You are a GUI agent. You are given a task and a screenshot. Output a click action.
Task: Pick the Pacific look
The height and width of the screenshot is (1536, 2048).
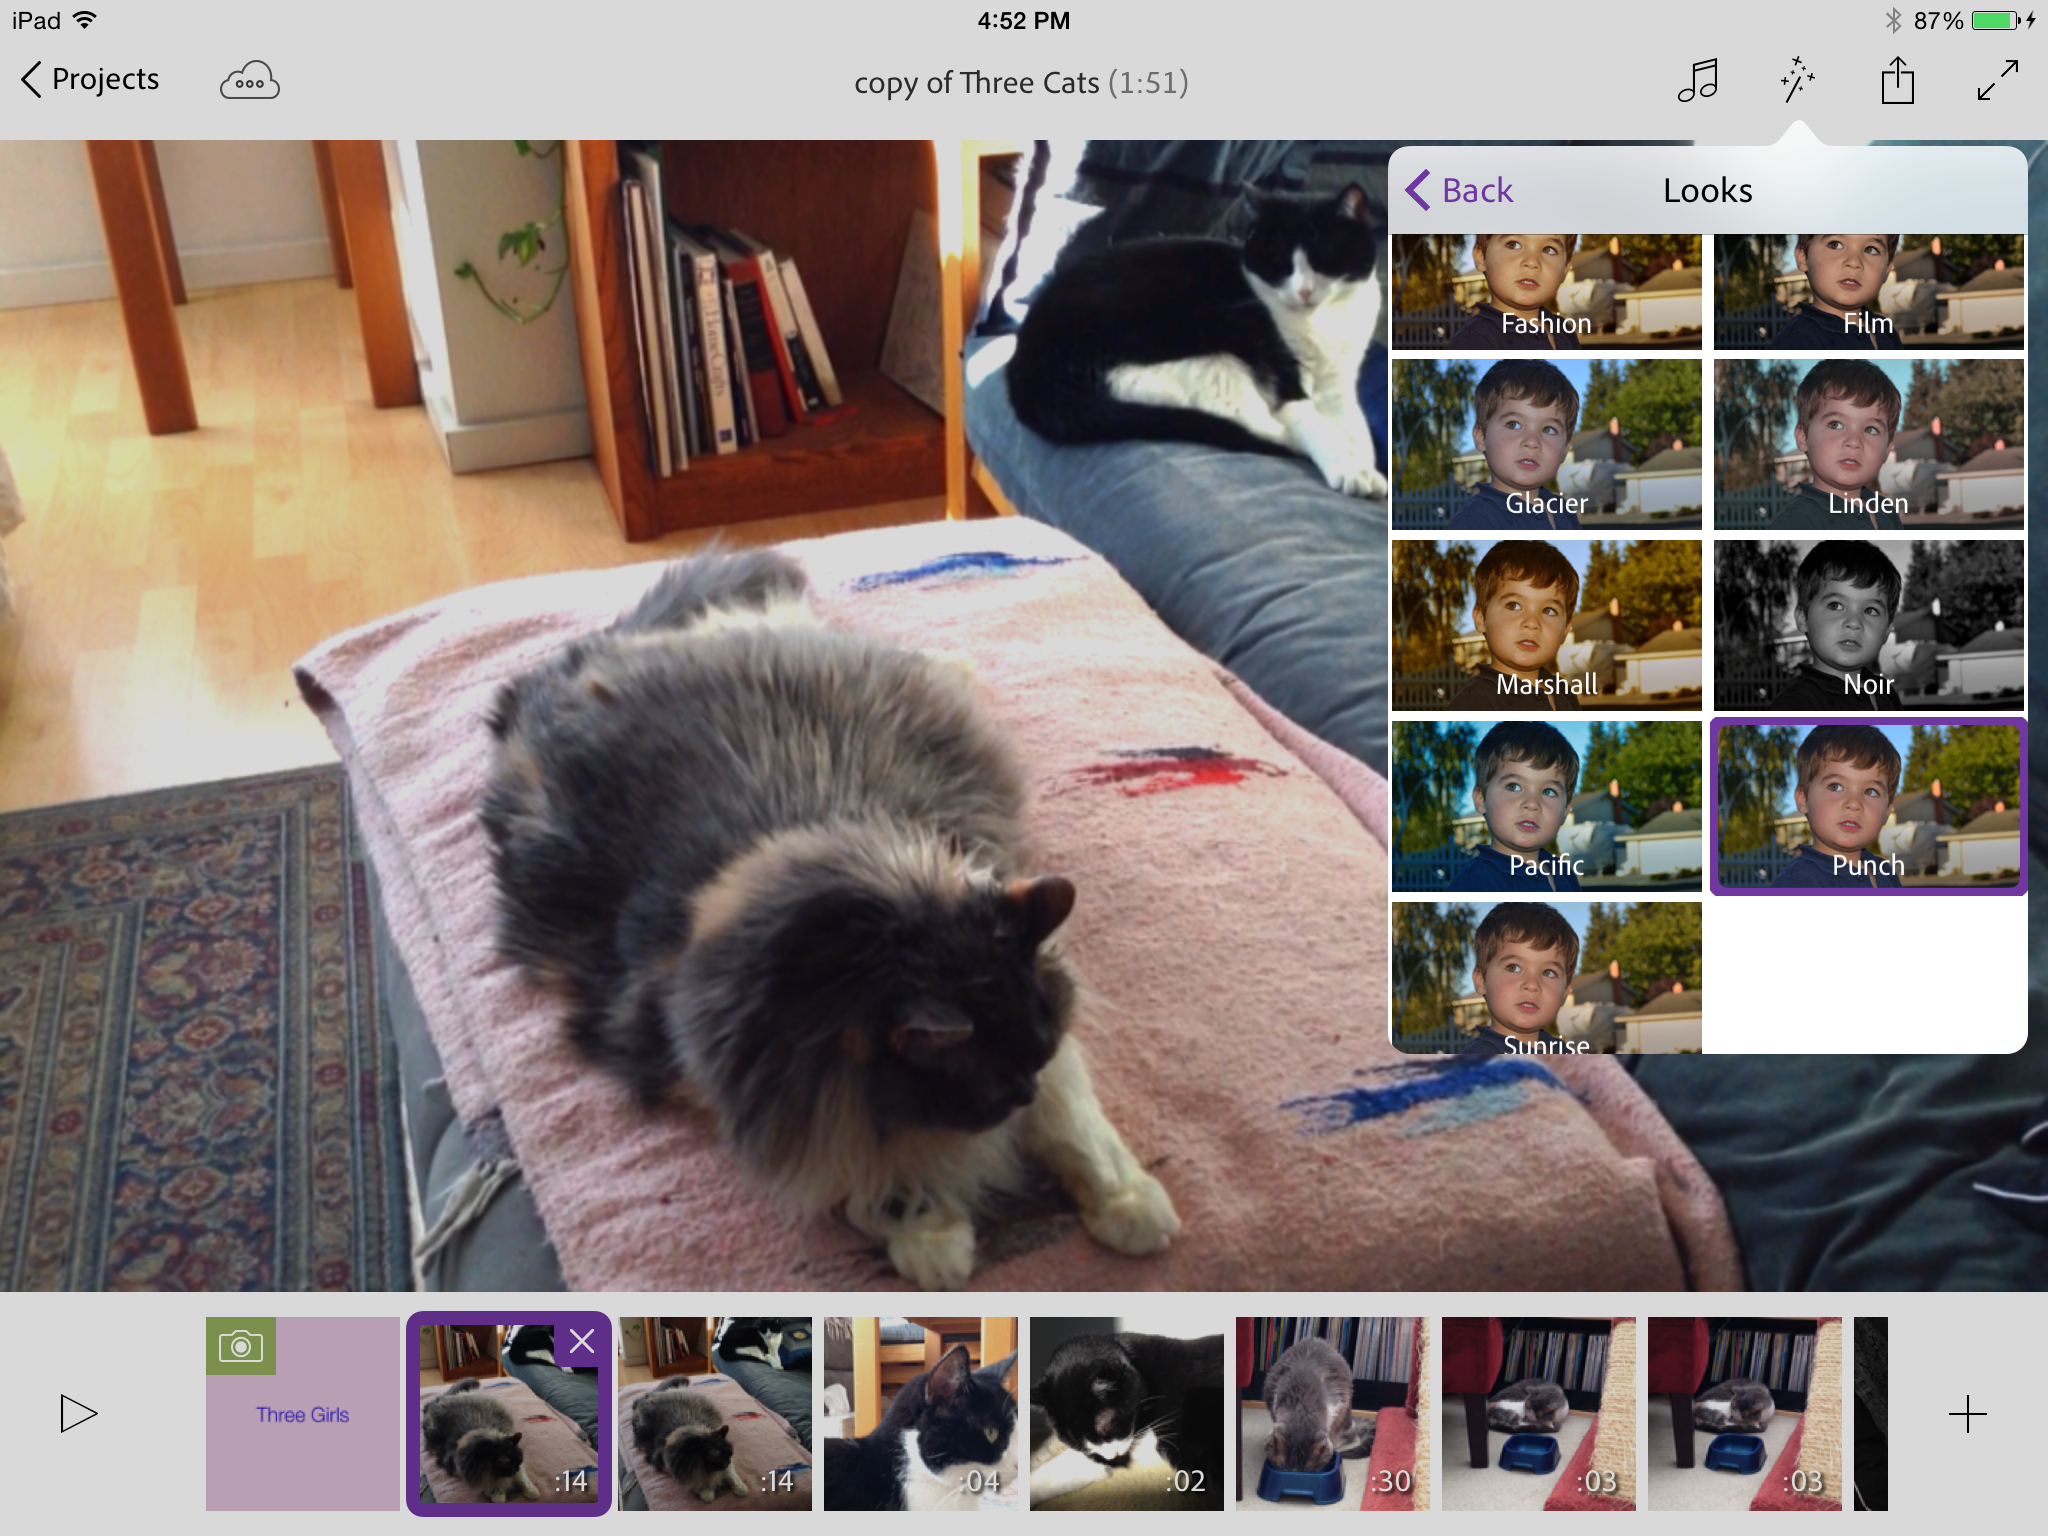point(1546,806)
